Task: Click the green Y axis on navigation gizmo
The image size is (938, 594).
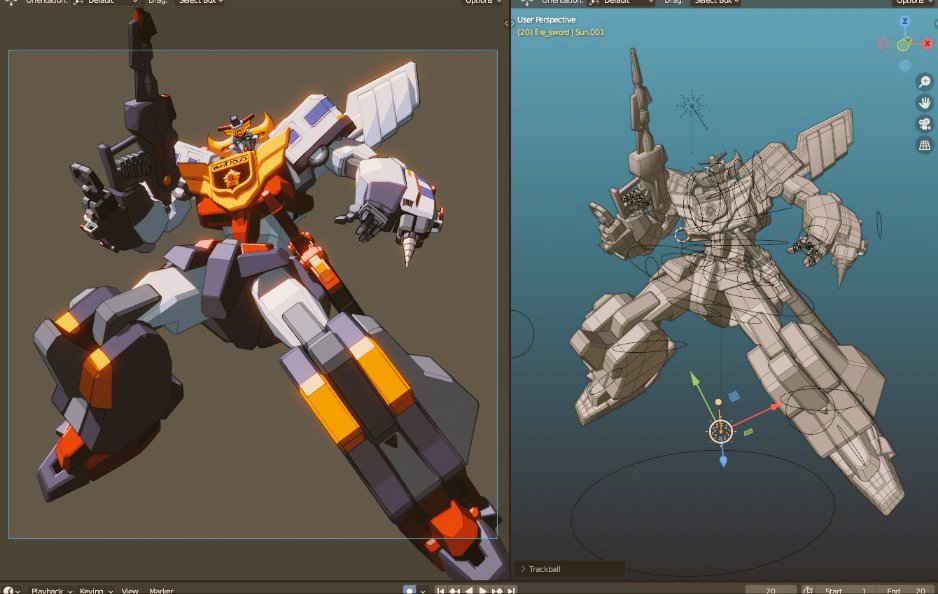Action: 904,45
